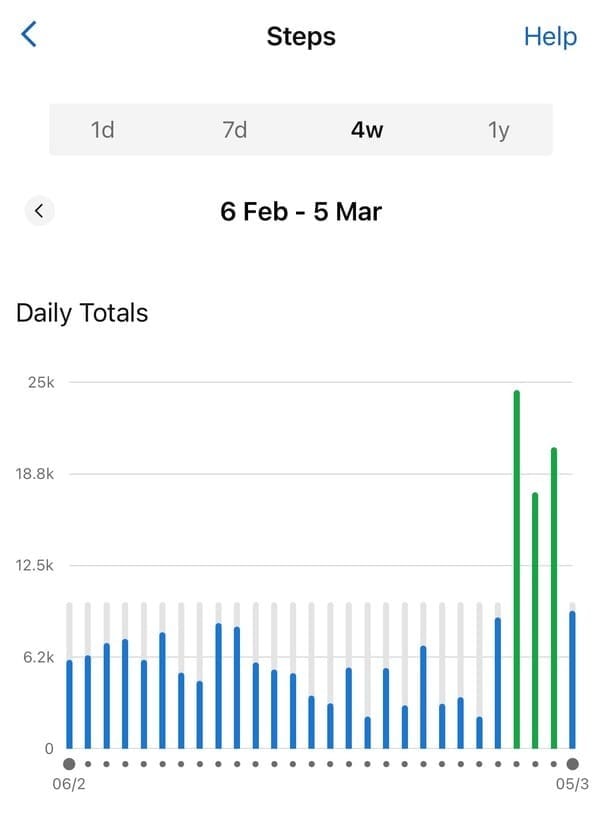Select the 7d time range tab
This screenshot has height=824, width=602.
point(234,130)
